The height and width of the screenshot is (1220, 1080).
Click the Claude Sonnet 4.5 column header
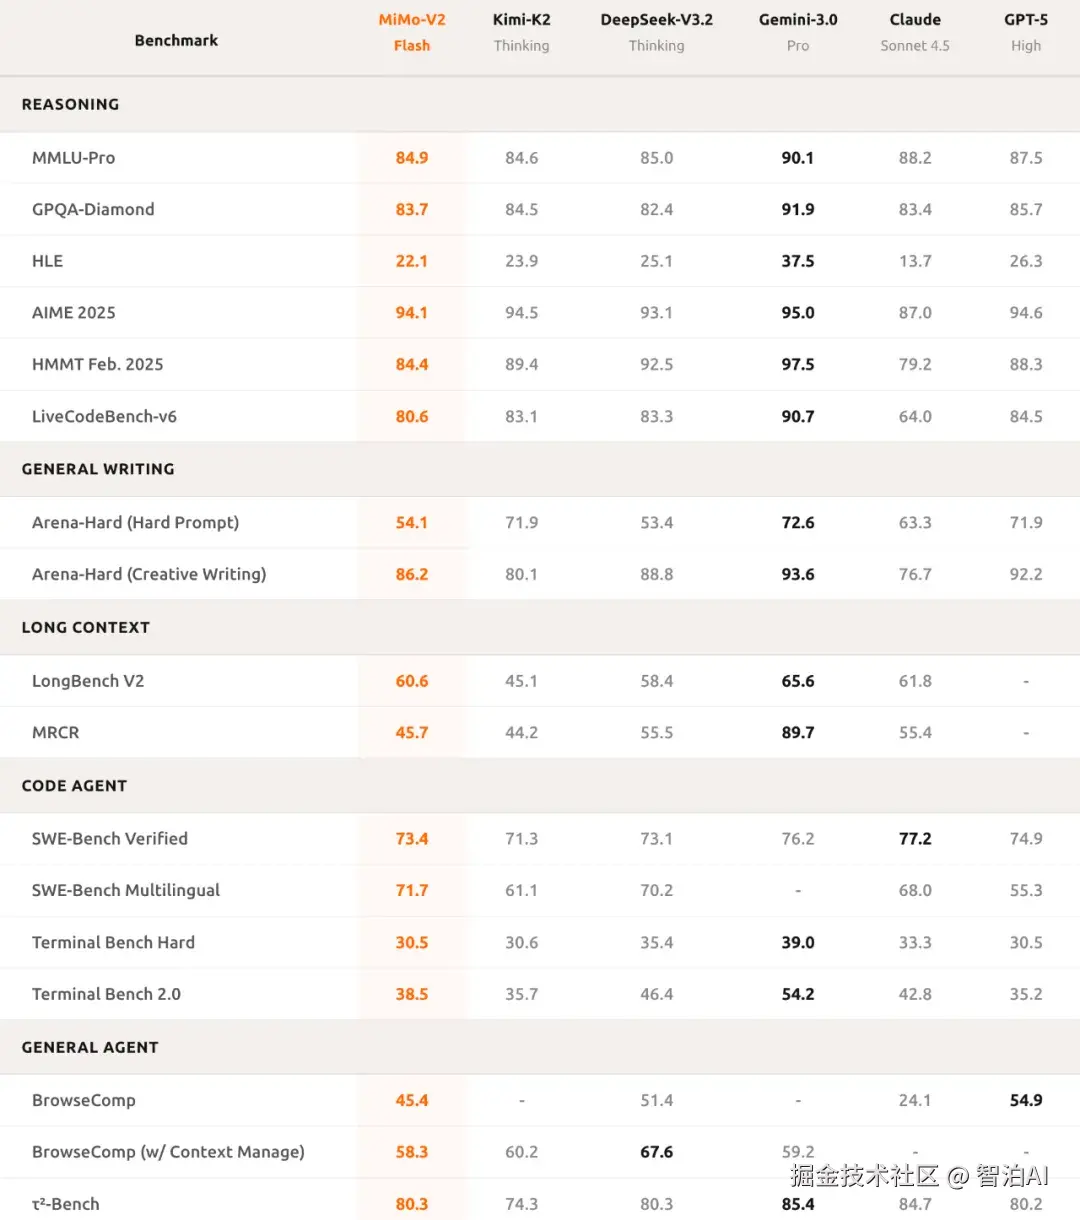915,32
